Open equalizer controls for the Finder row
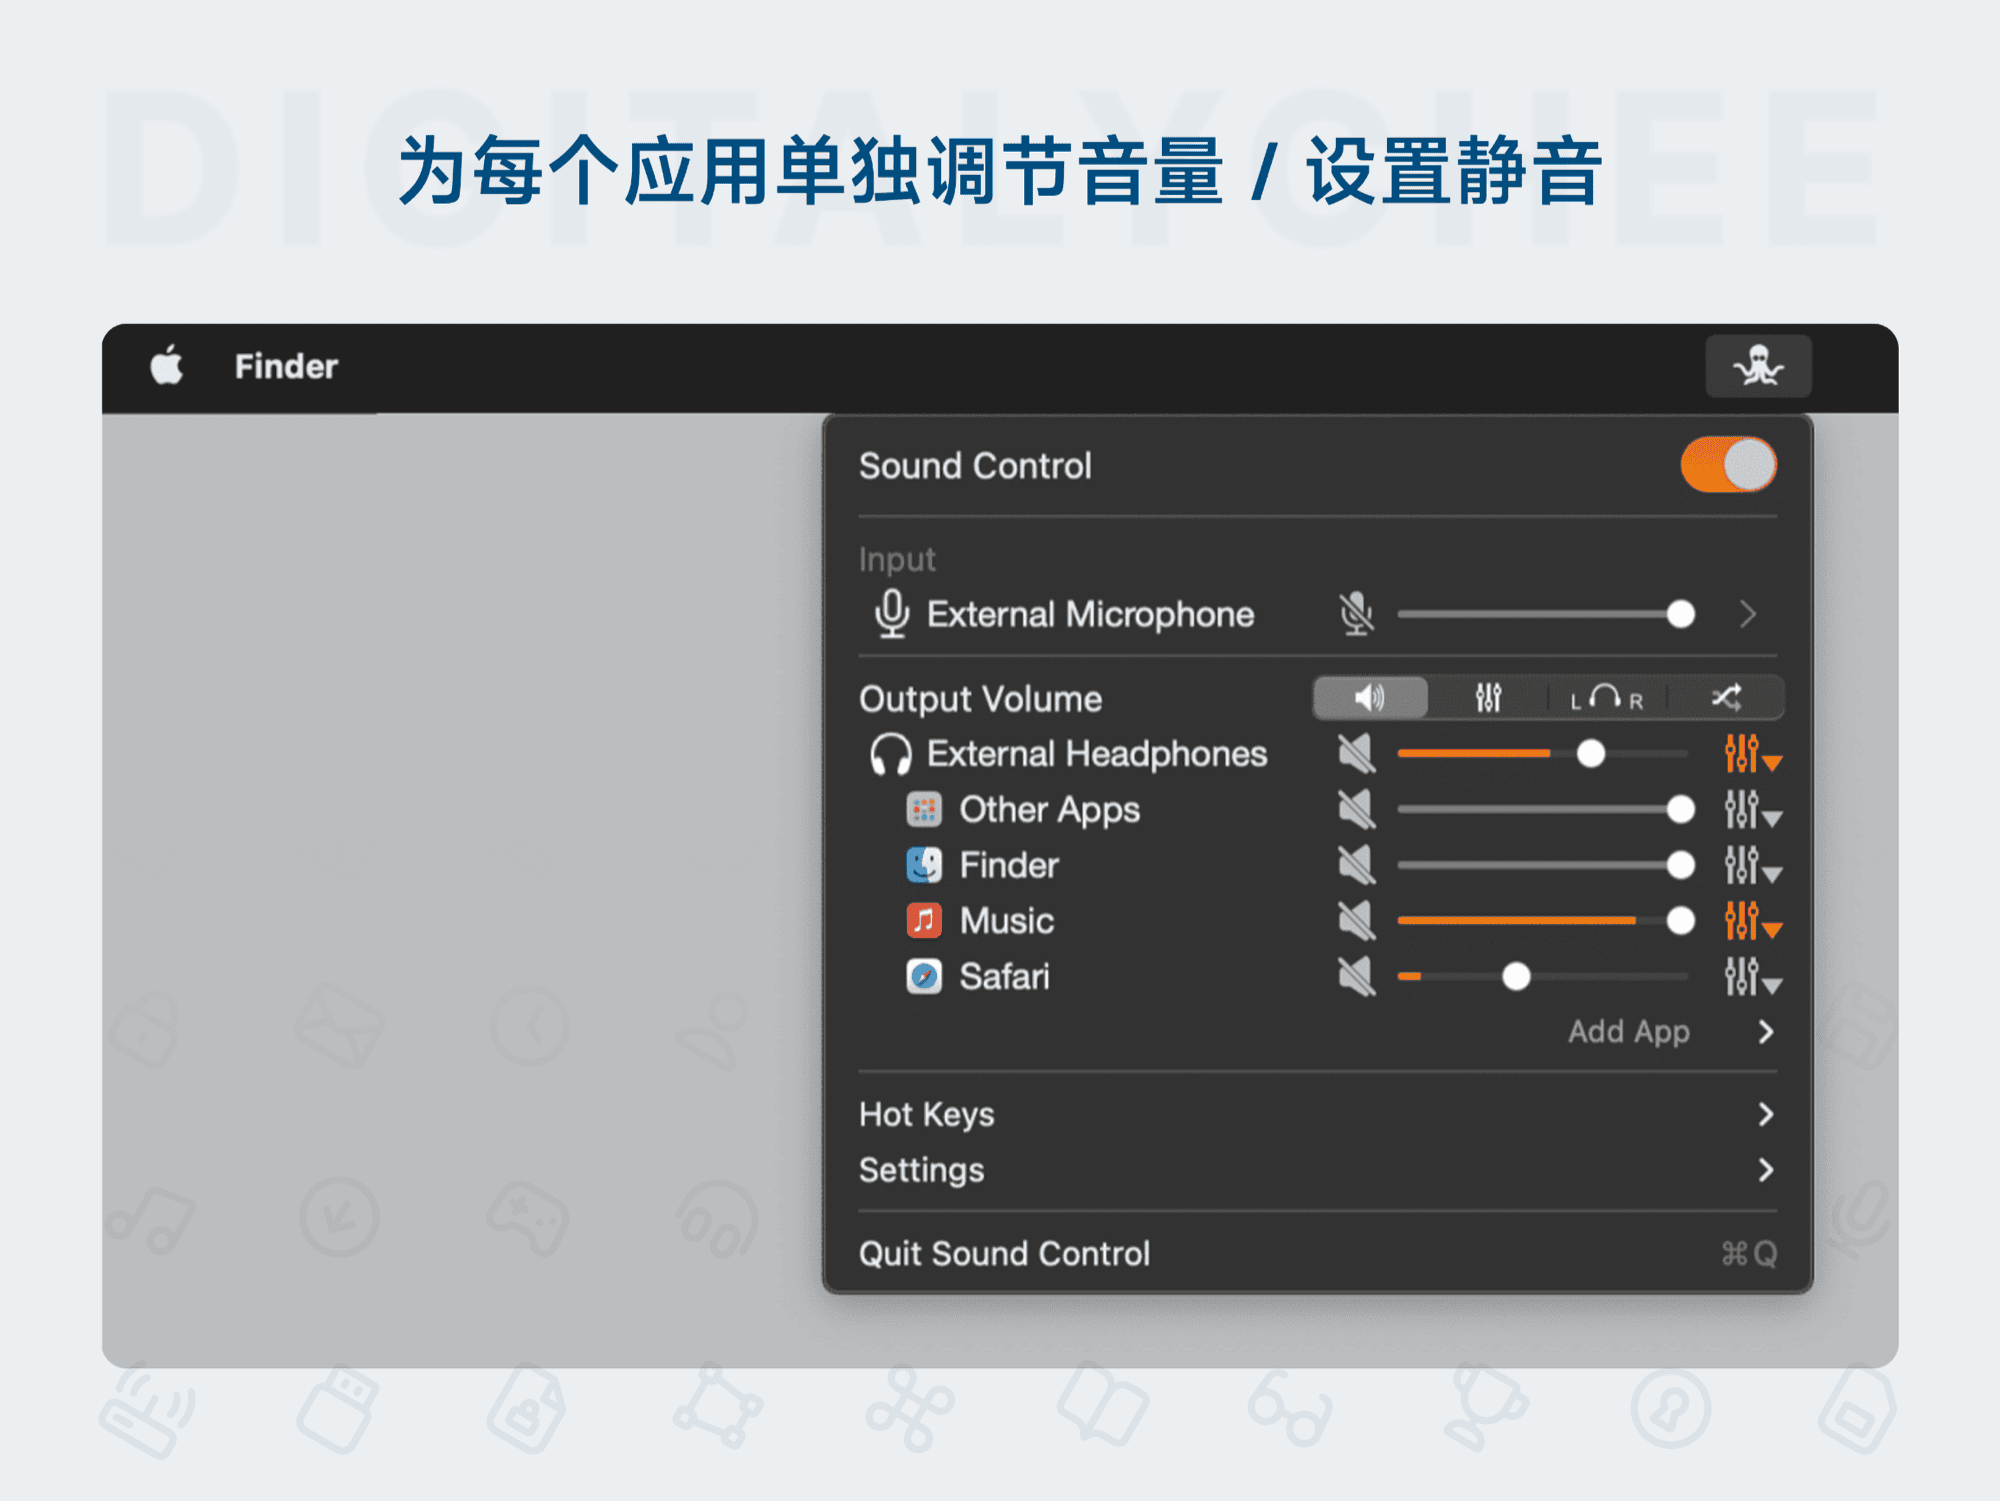Viewport: 2000px width, 1501px height. (x=1742, y=865)
